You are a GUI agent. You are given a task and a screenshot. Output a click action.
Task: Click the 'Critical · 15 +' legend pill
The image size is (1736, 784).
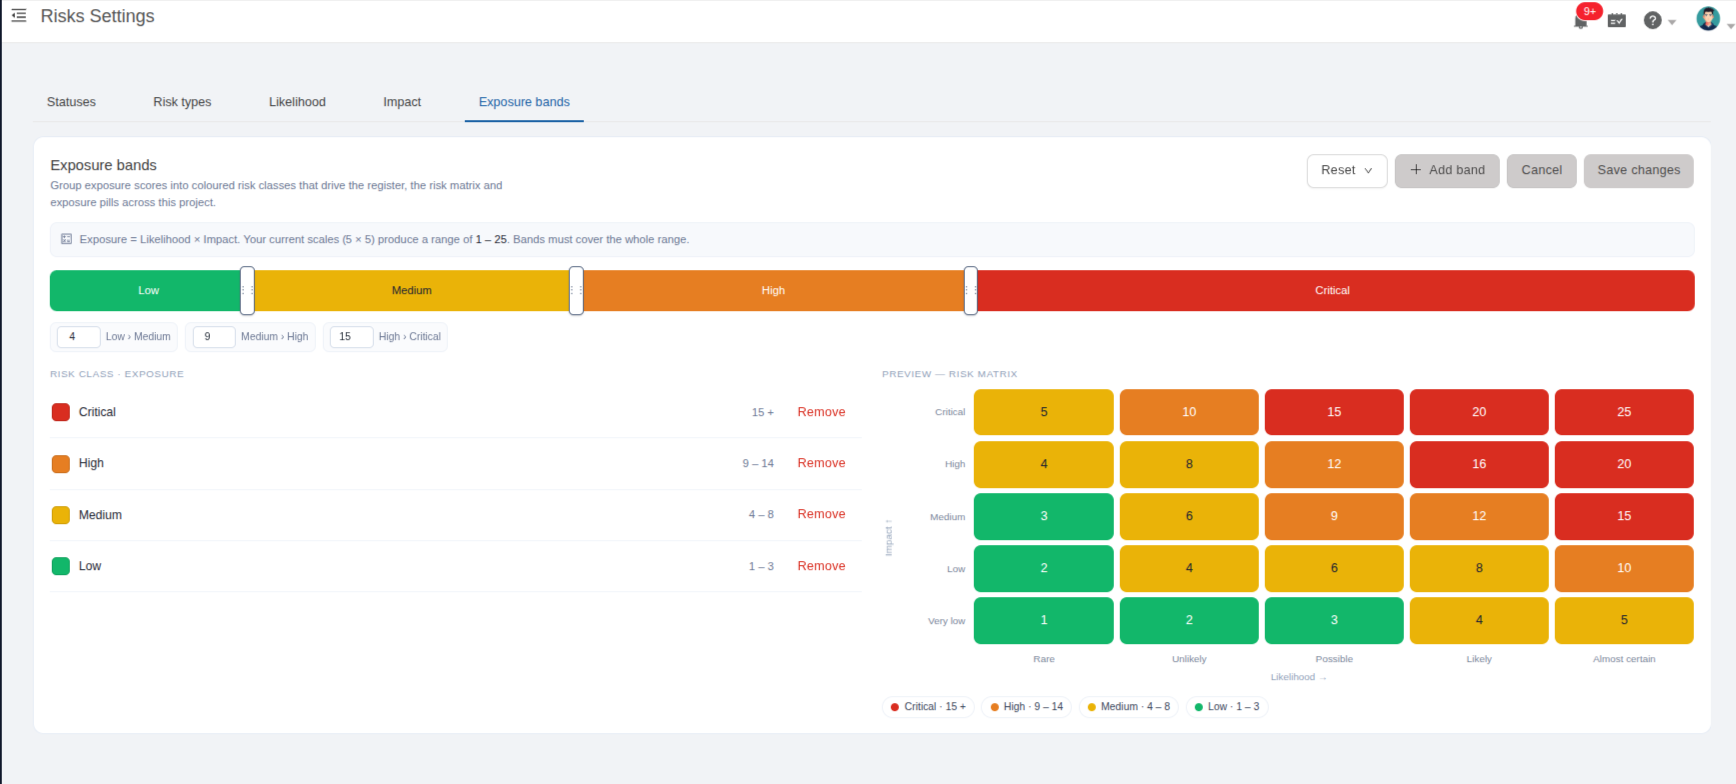pyautogui.click(x=928, y=707)
